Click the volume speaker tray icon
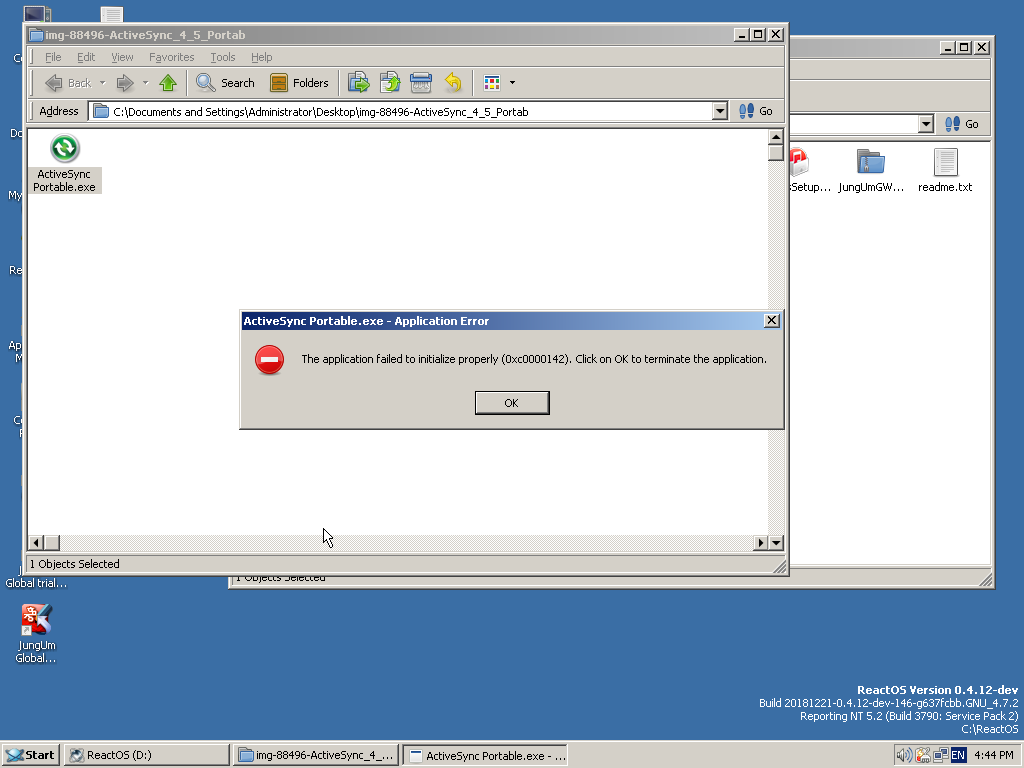The image size is (1024, 768). (x=904, y=755)
